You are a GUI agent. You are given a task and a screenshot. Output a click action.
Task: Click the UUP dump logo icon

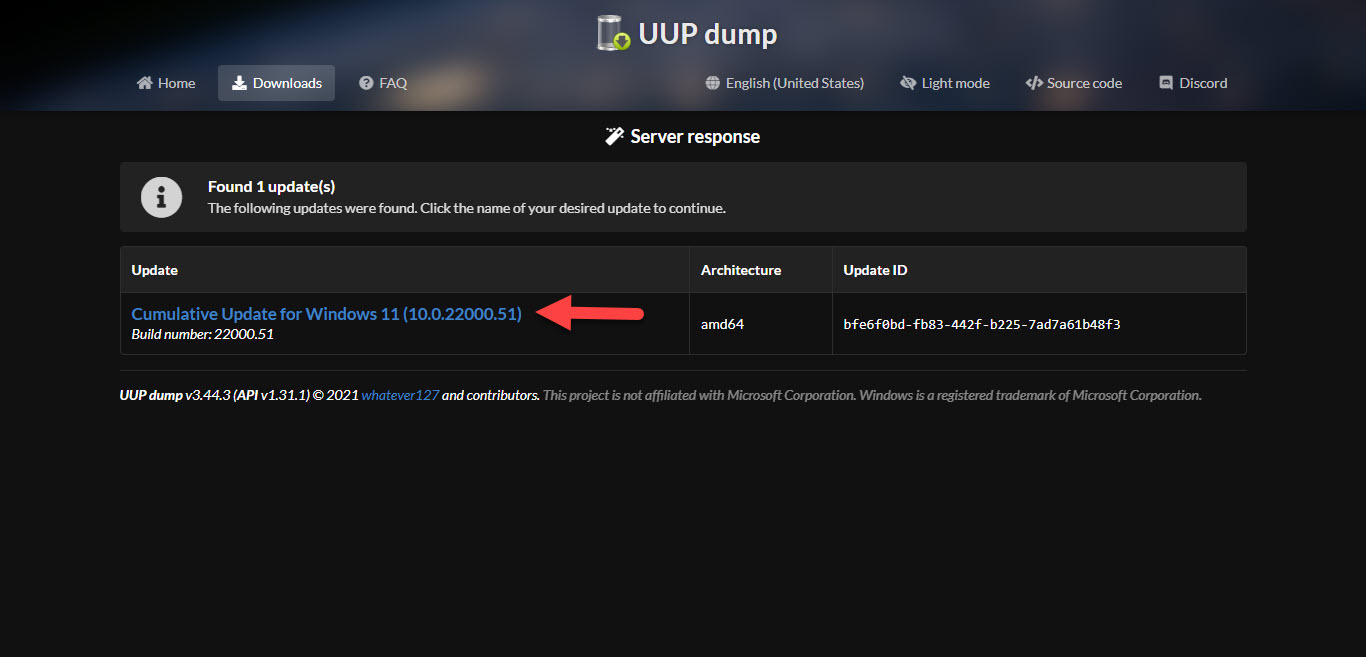pyautogui.click(x=613, y=33)
